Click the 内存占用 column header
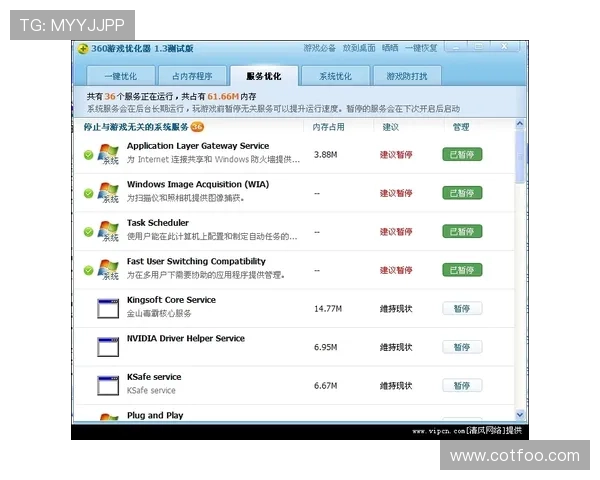 pos(328,127)
